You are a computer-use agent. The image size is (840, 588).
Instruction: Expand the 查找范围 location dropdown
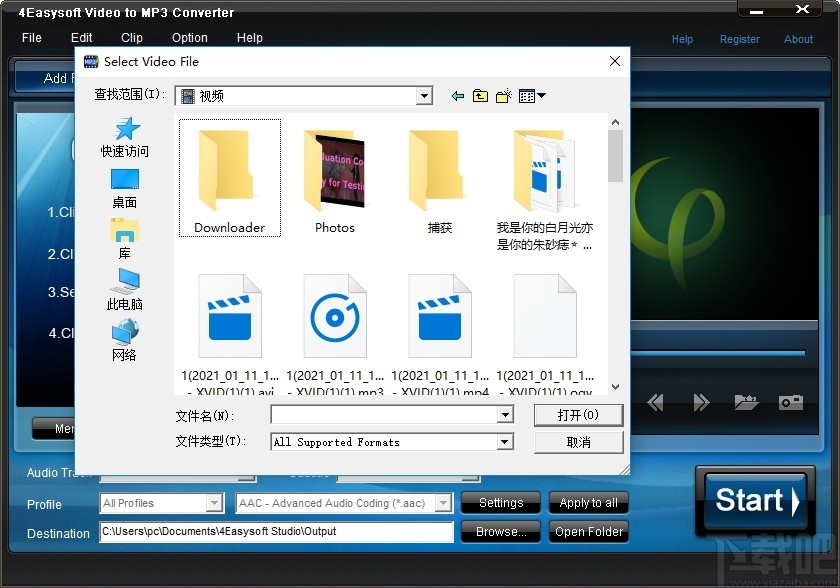point(424,95)
